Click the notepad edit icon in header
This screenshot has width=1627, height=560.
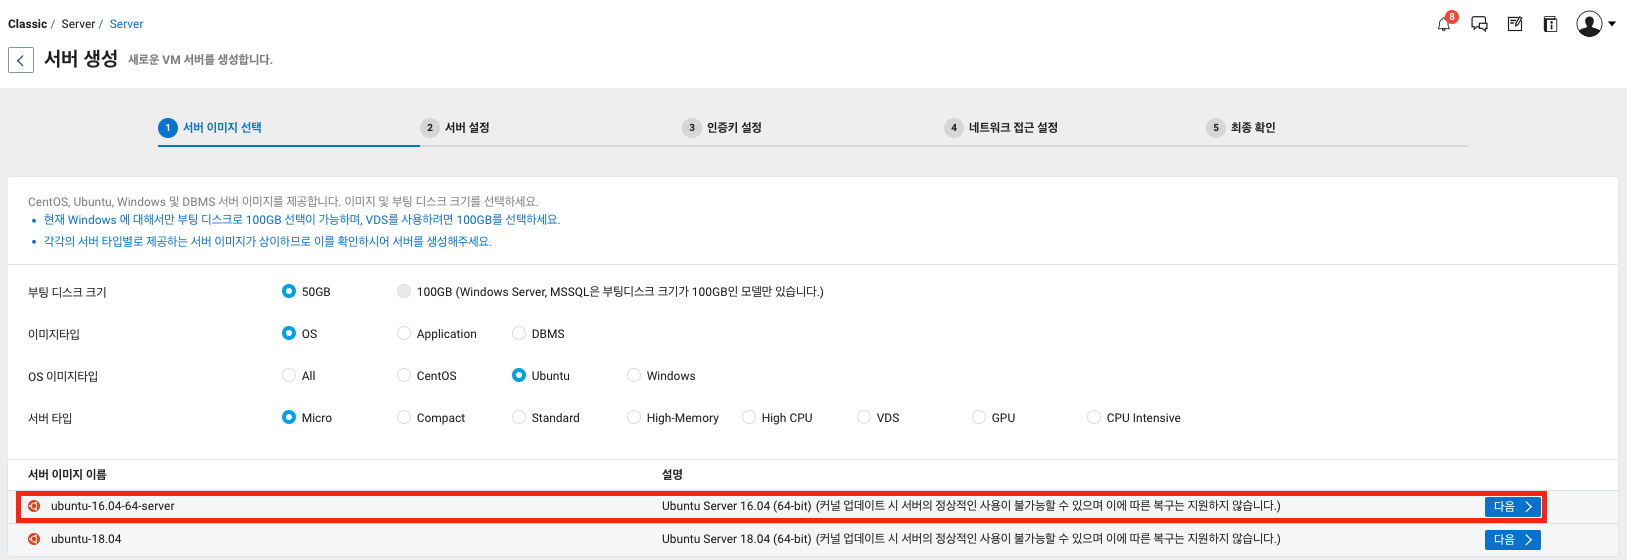[1515, 24]
